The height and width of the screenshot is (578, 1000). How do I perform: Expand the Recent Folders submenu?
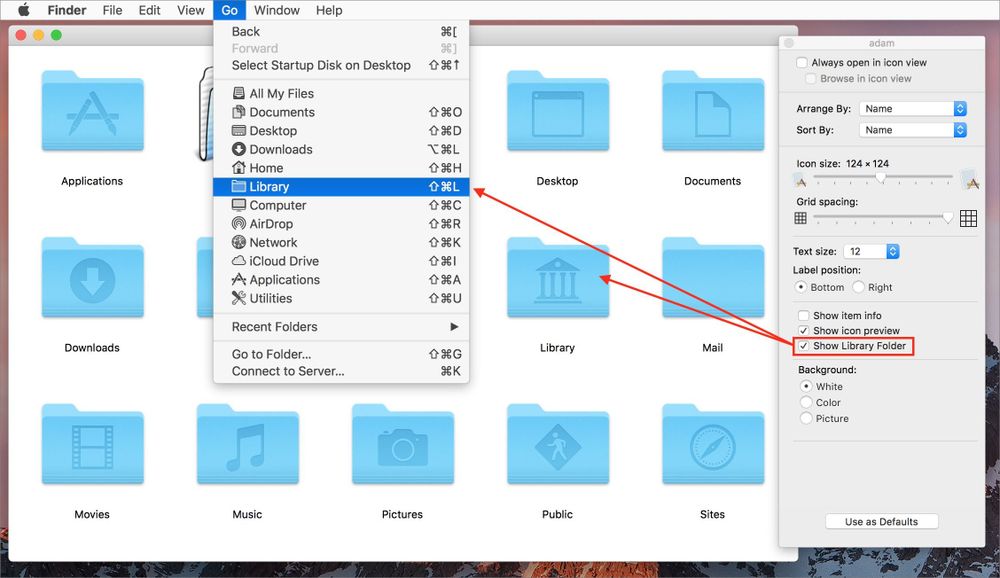tap(341, 327)
